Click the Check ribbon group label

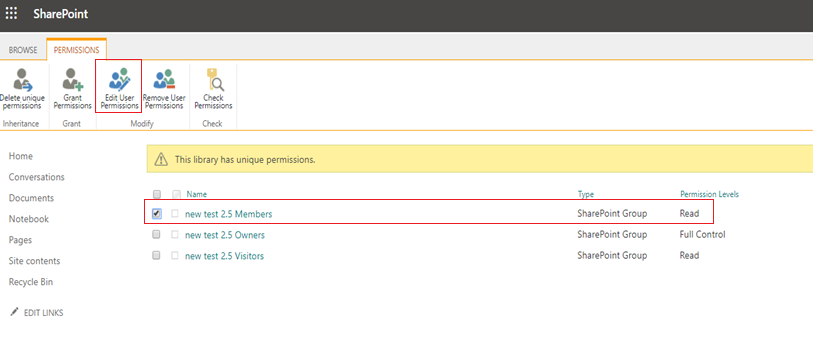(213, 123)
